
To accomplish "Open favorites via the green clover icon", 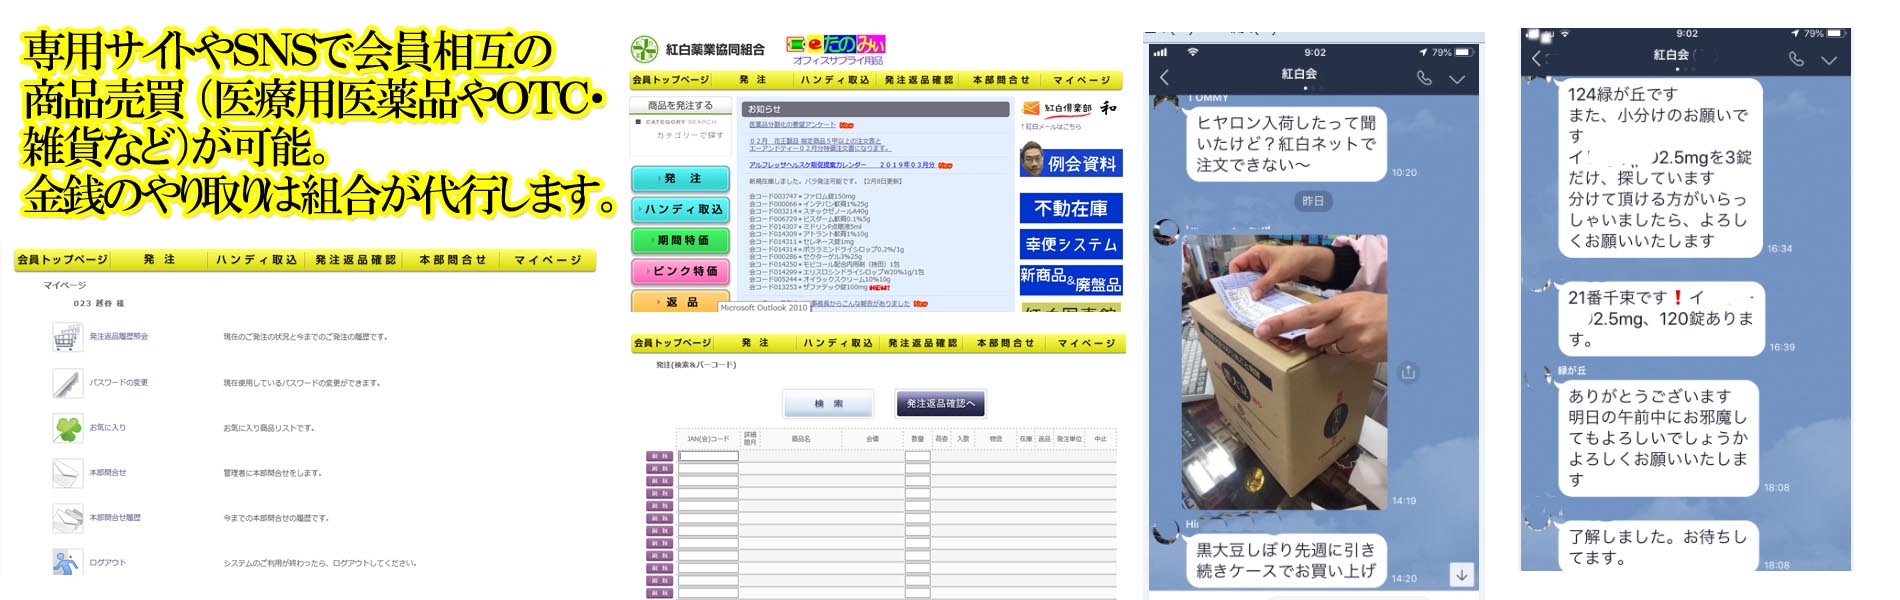I will (66, 428).
